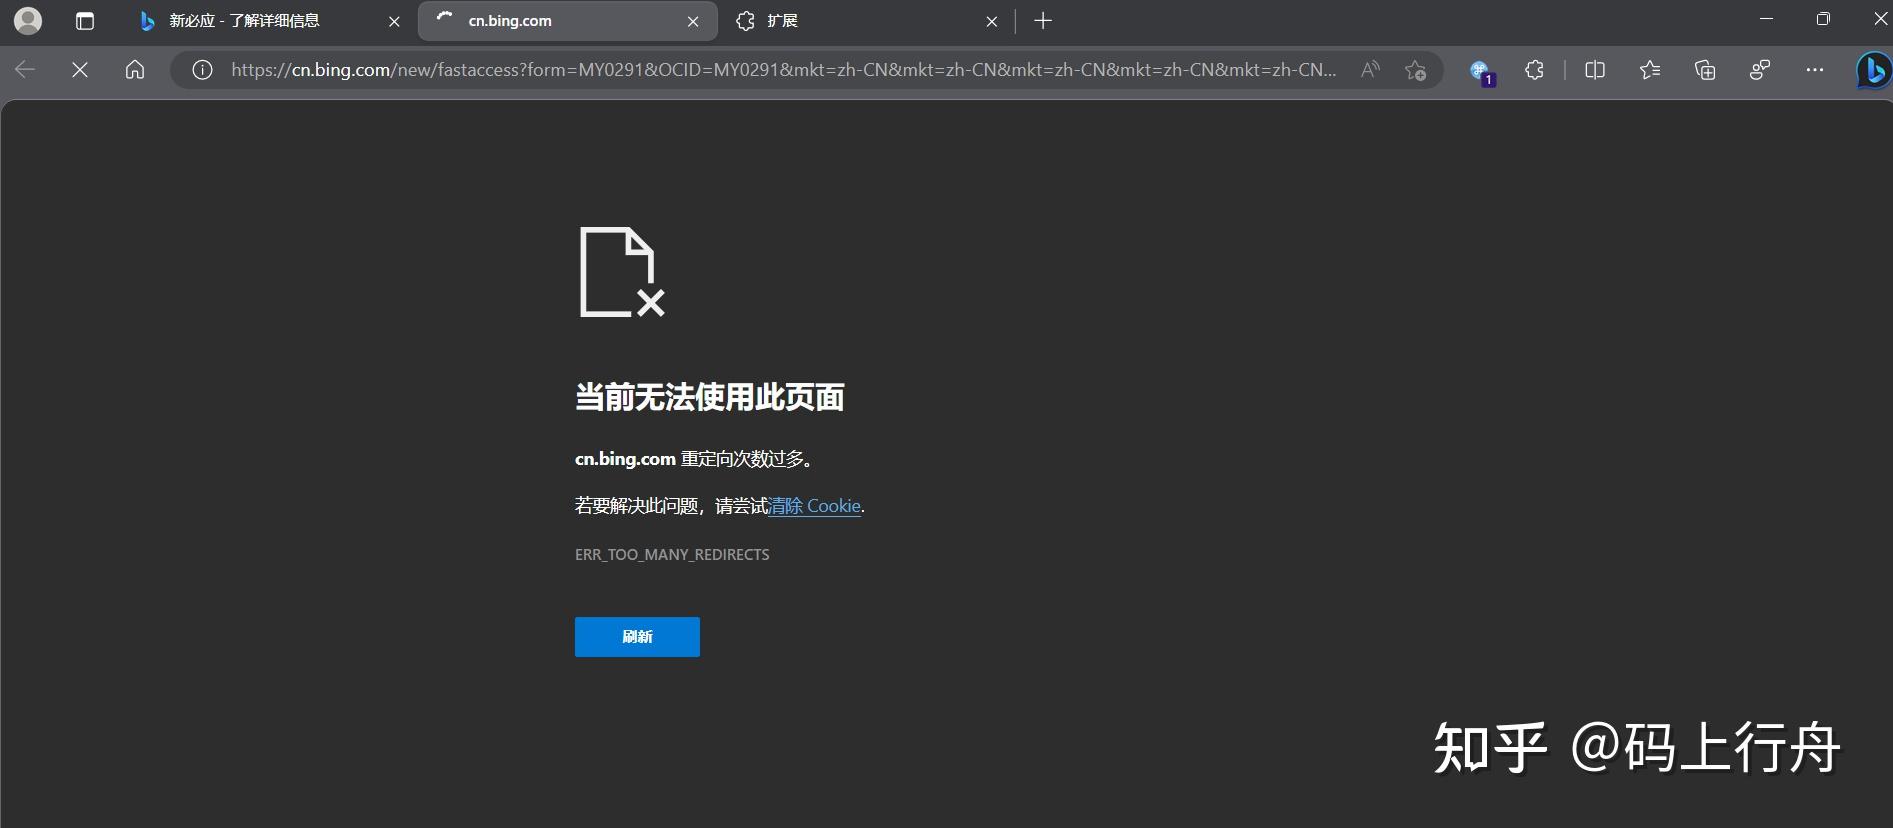Close the cn.bing.com tab

pos(693,21)
